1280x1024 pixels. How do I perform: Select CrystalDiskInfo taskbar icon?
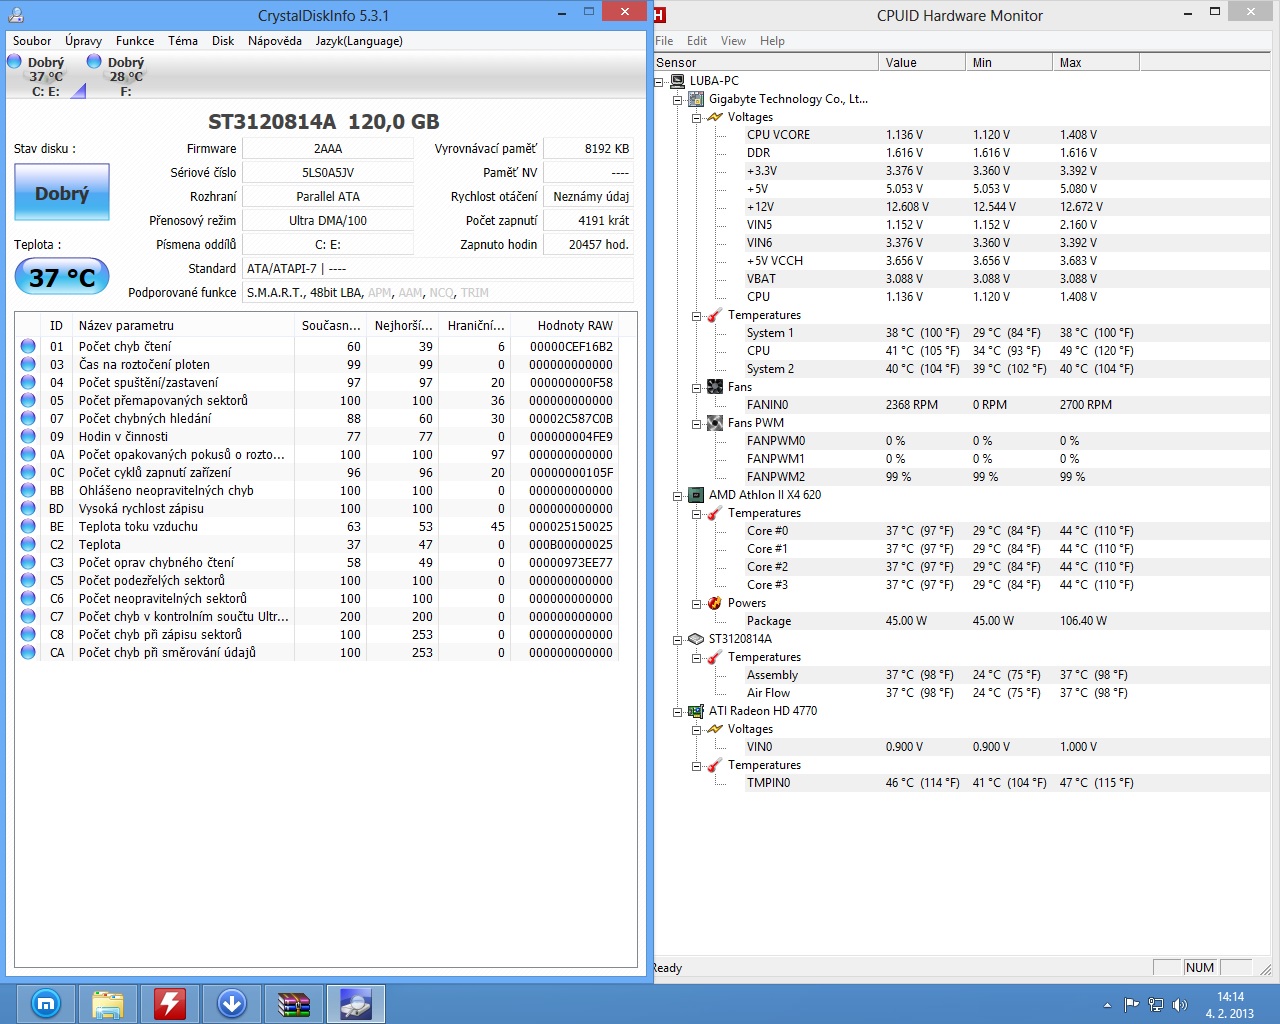pos(355,1003)
